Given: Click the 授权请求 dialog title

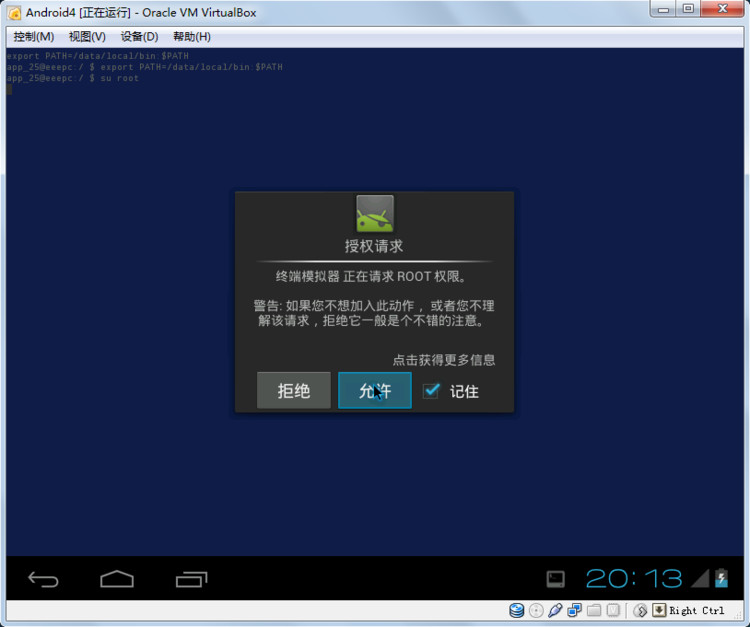Looking at the screenshot, I should coord(374,246).
